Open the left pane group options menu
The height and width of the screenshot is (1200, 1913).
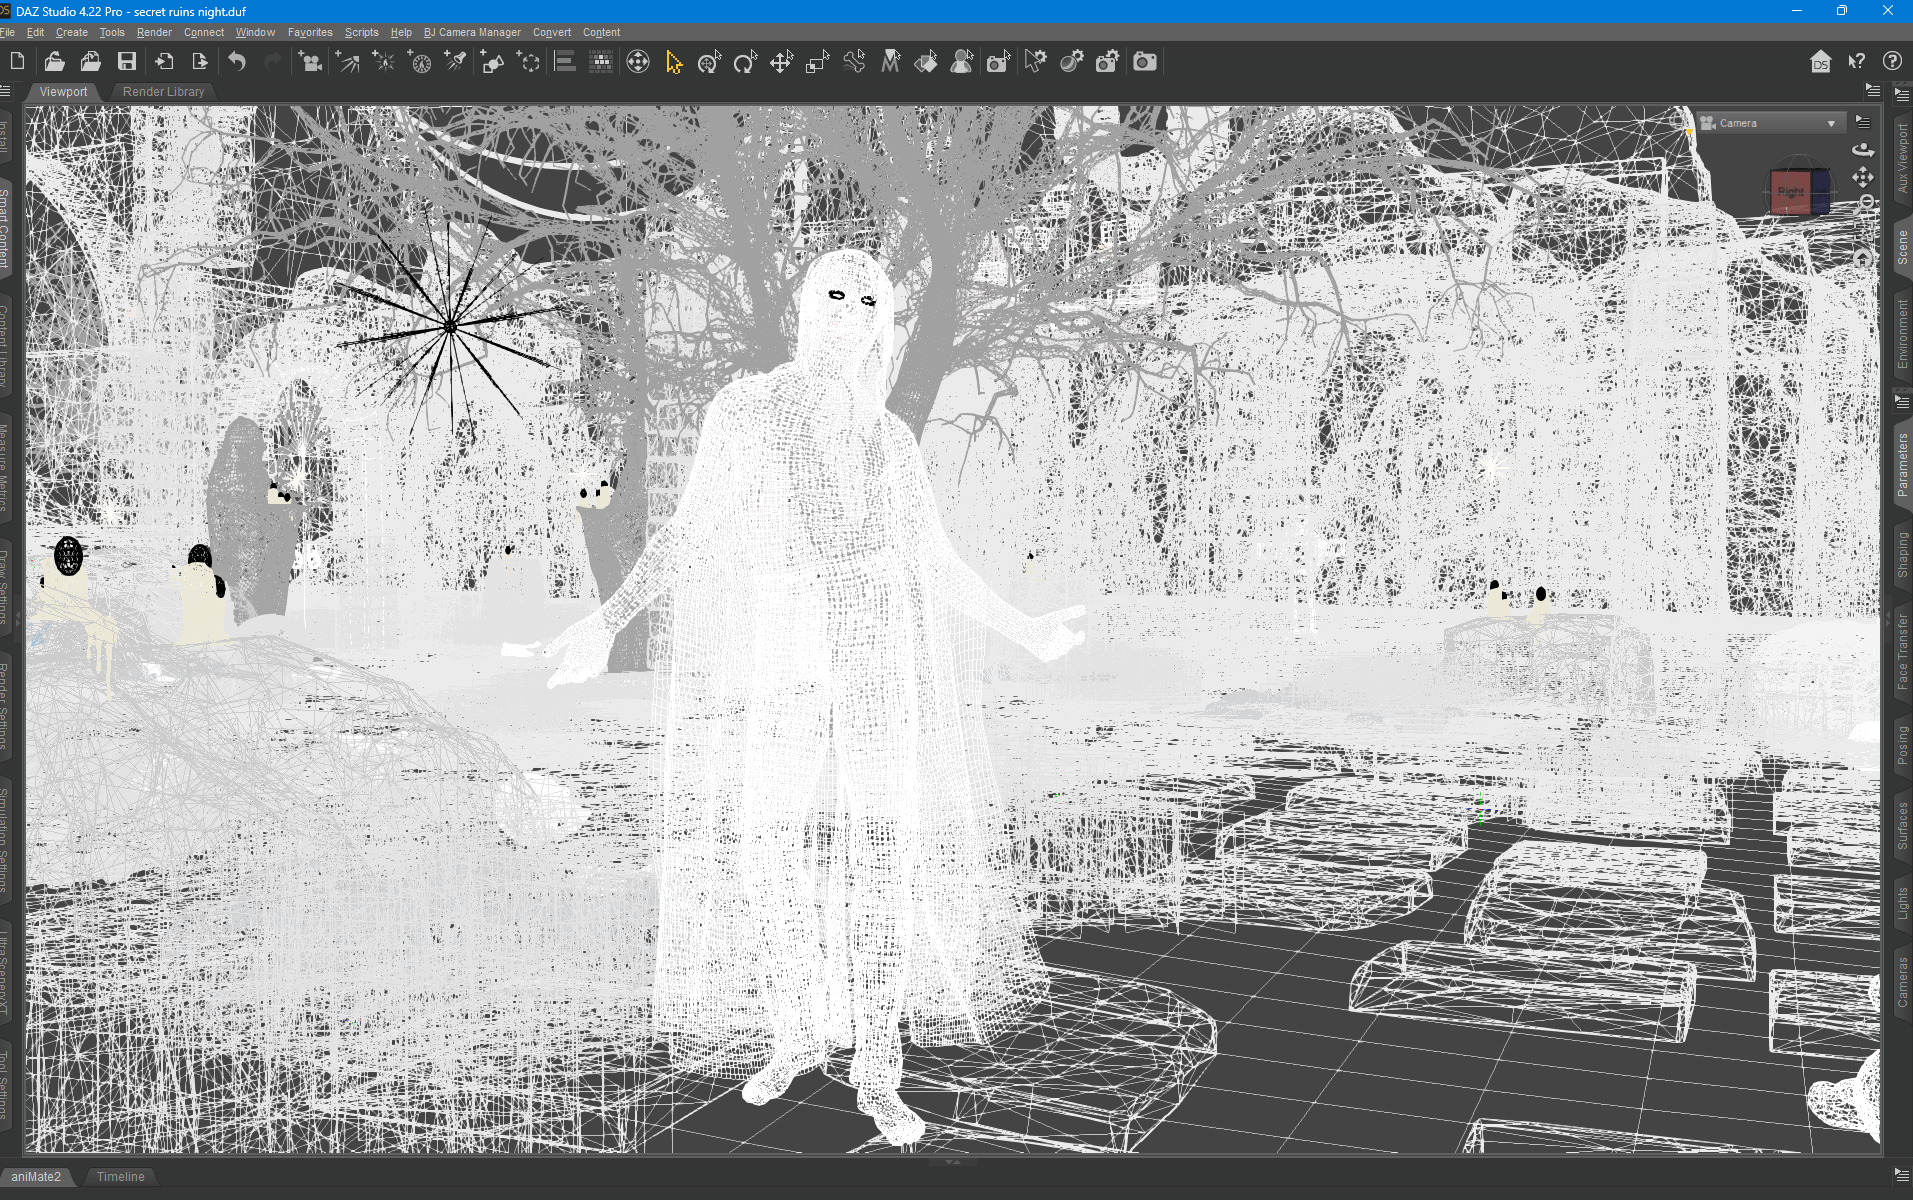coord(6,91)
